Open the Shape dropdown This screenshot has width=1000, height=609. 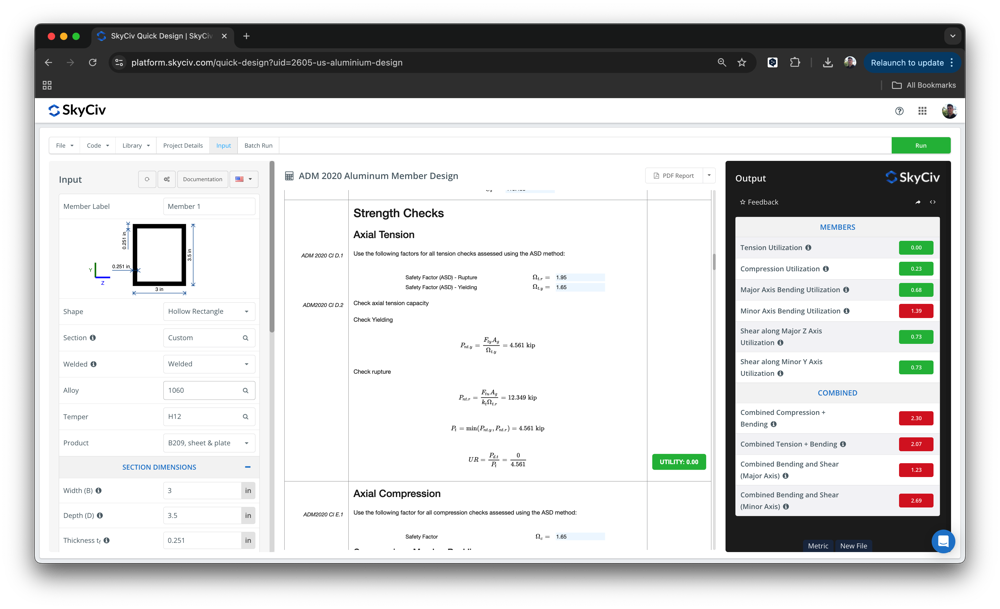click(x=208, y=312)
